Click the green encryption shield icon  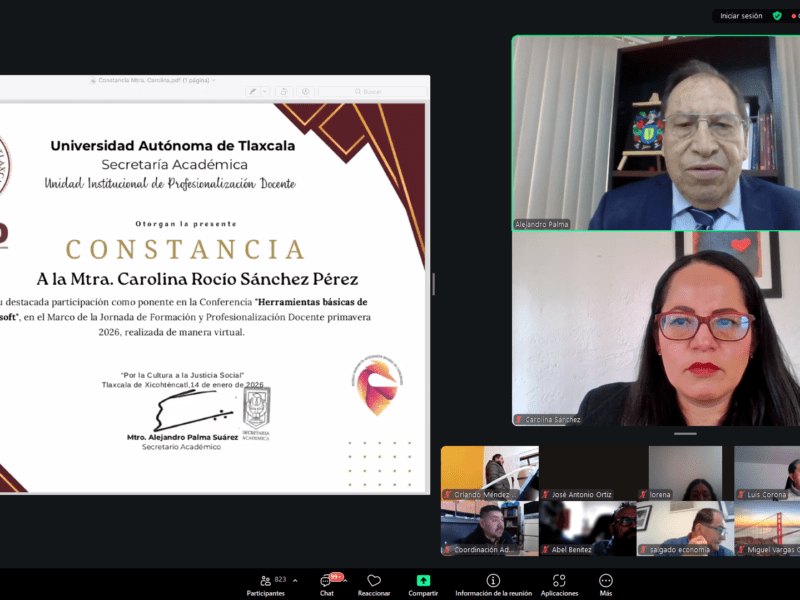coord(777,16)
